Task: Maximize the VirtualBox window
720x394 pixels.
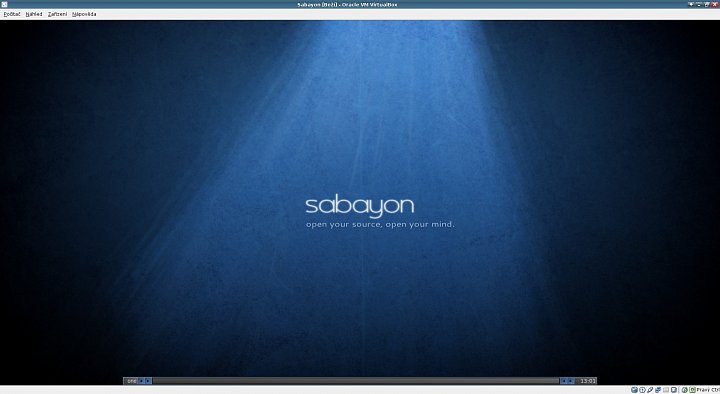Action: click(706, 5)
